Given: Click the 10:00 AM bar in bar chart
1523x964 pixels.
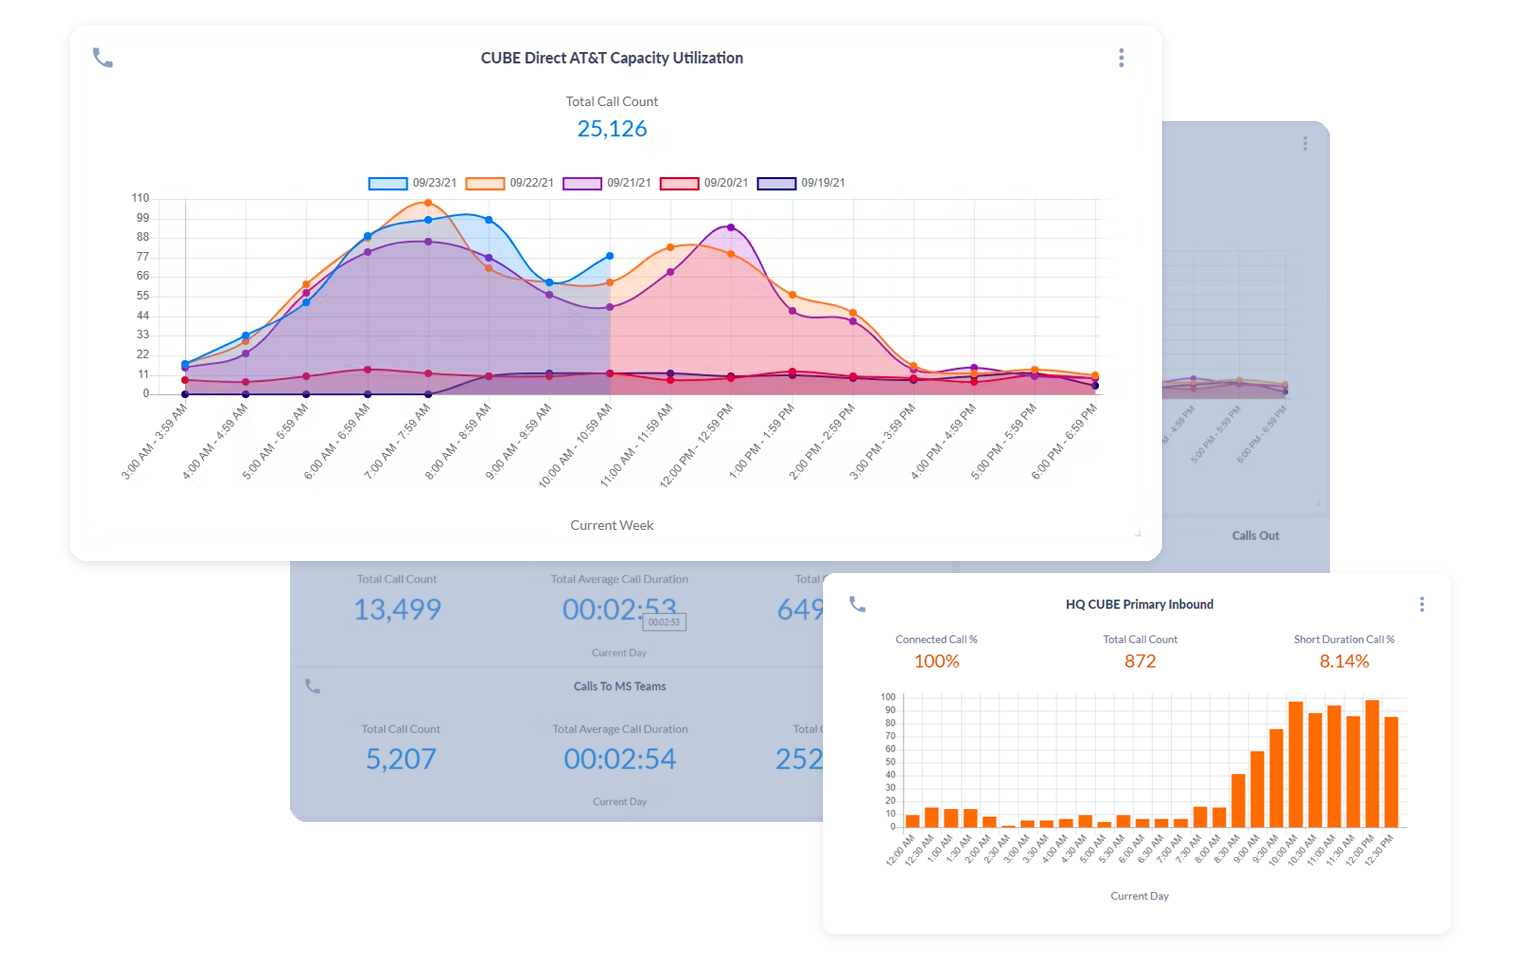Looking at the screenshot, I should [1296, 764].
